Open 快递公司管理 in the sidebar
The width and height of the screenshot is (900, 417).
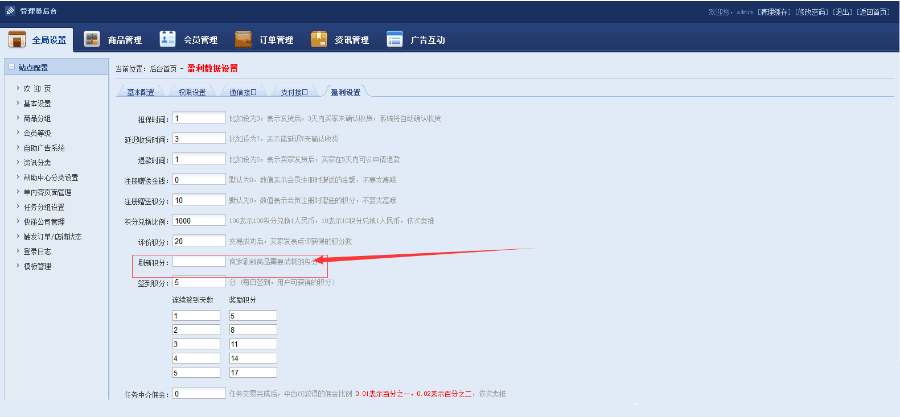44,221
